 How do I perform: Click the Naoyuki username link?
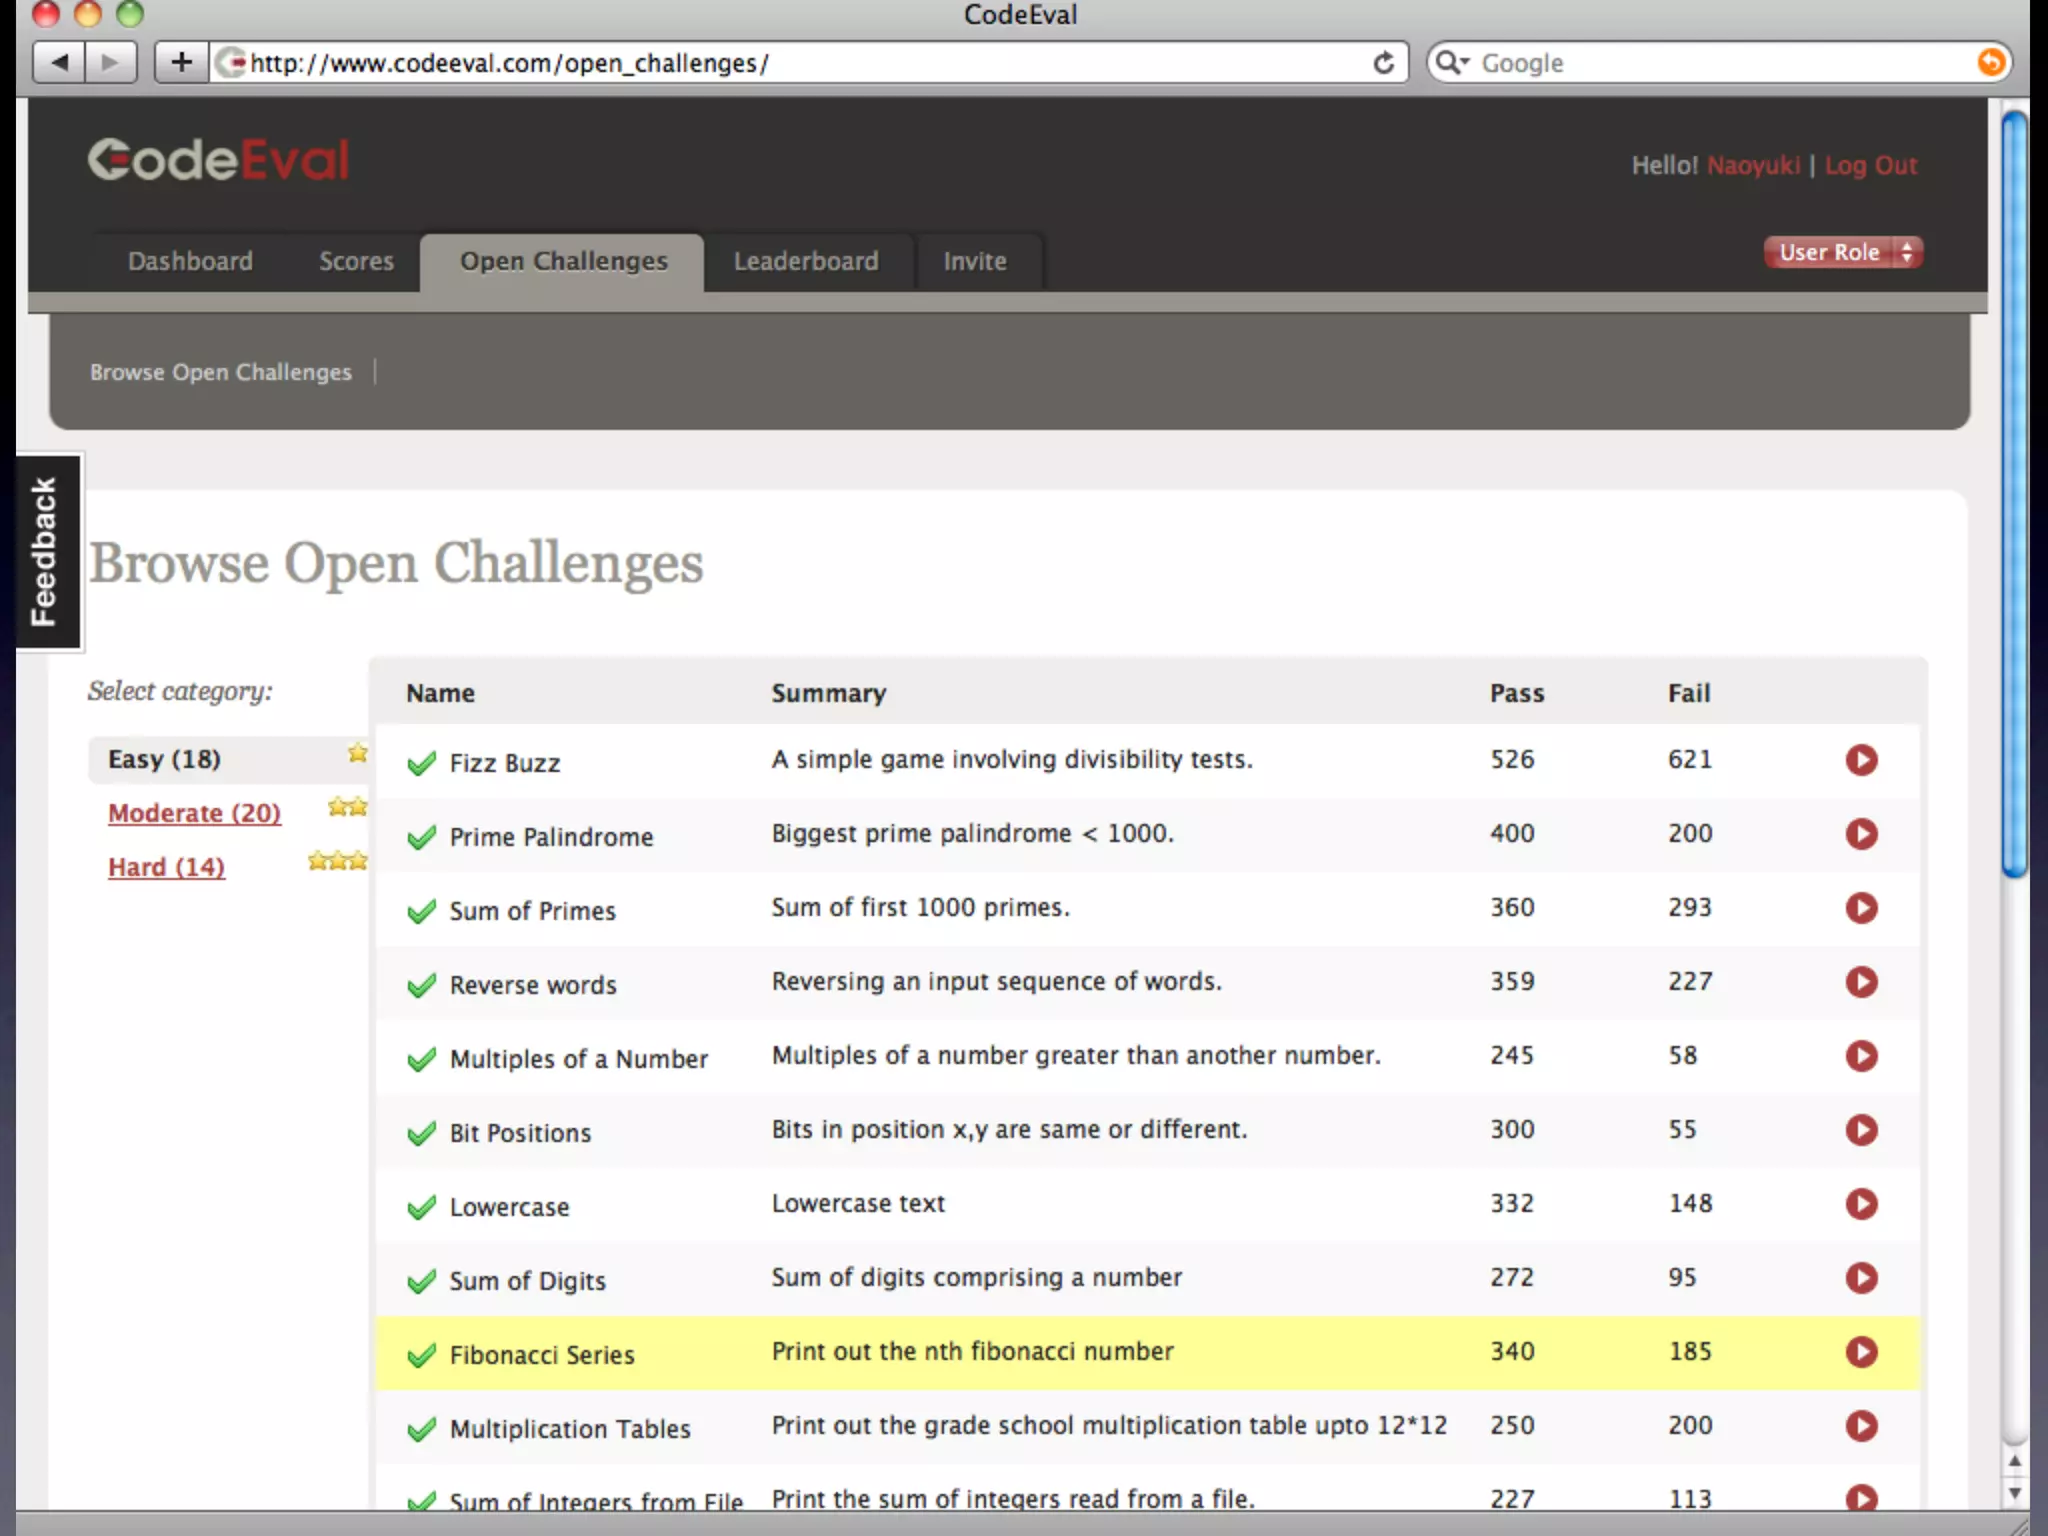coord(1753,165)
